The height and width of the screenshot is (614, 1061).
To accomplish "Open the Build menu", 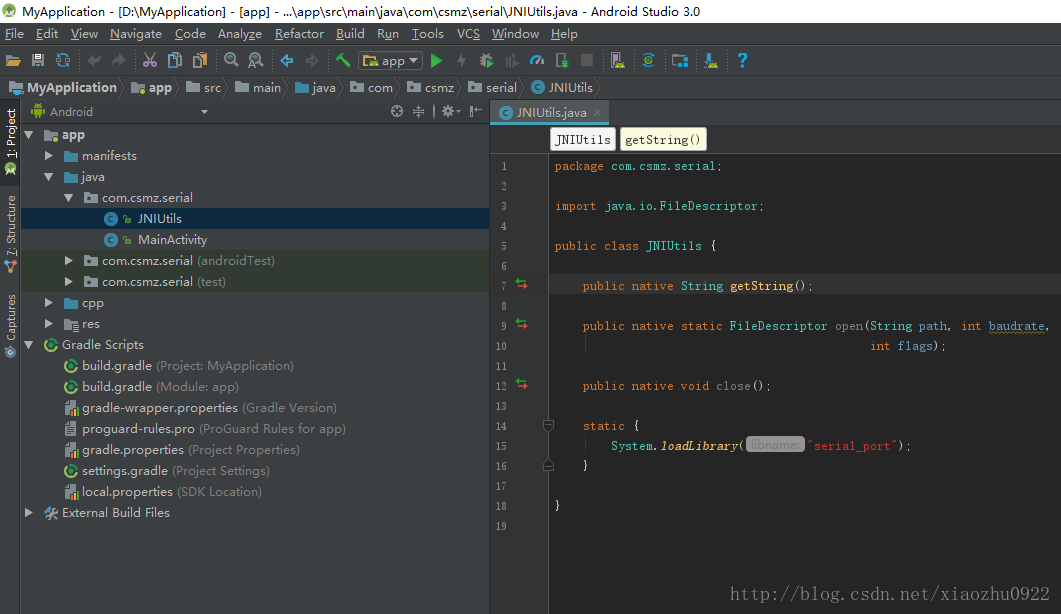I will pyautogui.click(x=350, y=34).
